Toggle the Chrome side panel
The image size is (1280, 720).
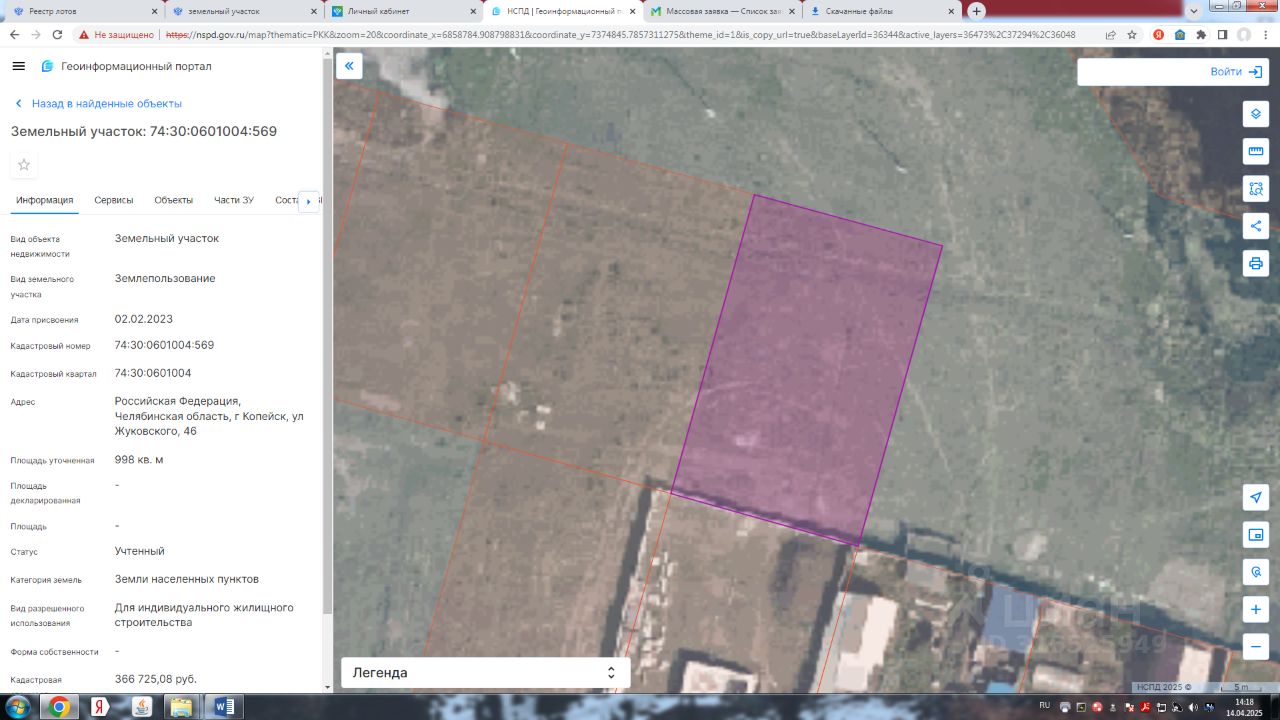(x=1222, y=34)
